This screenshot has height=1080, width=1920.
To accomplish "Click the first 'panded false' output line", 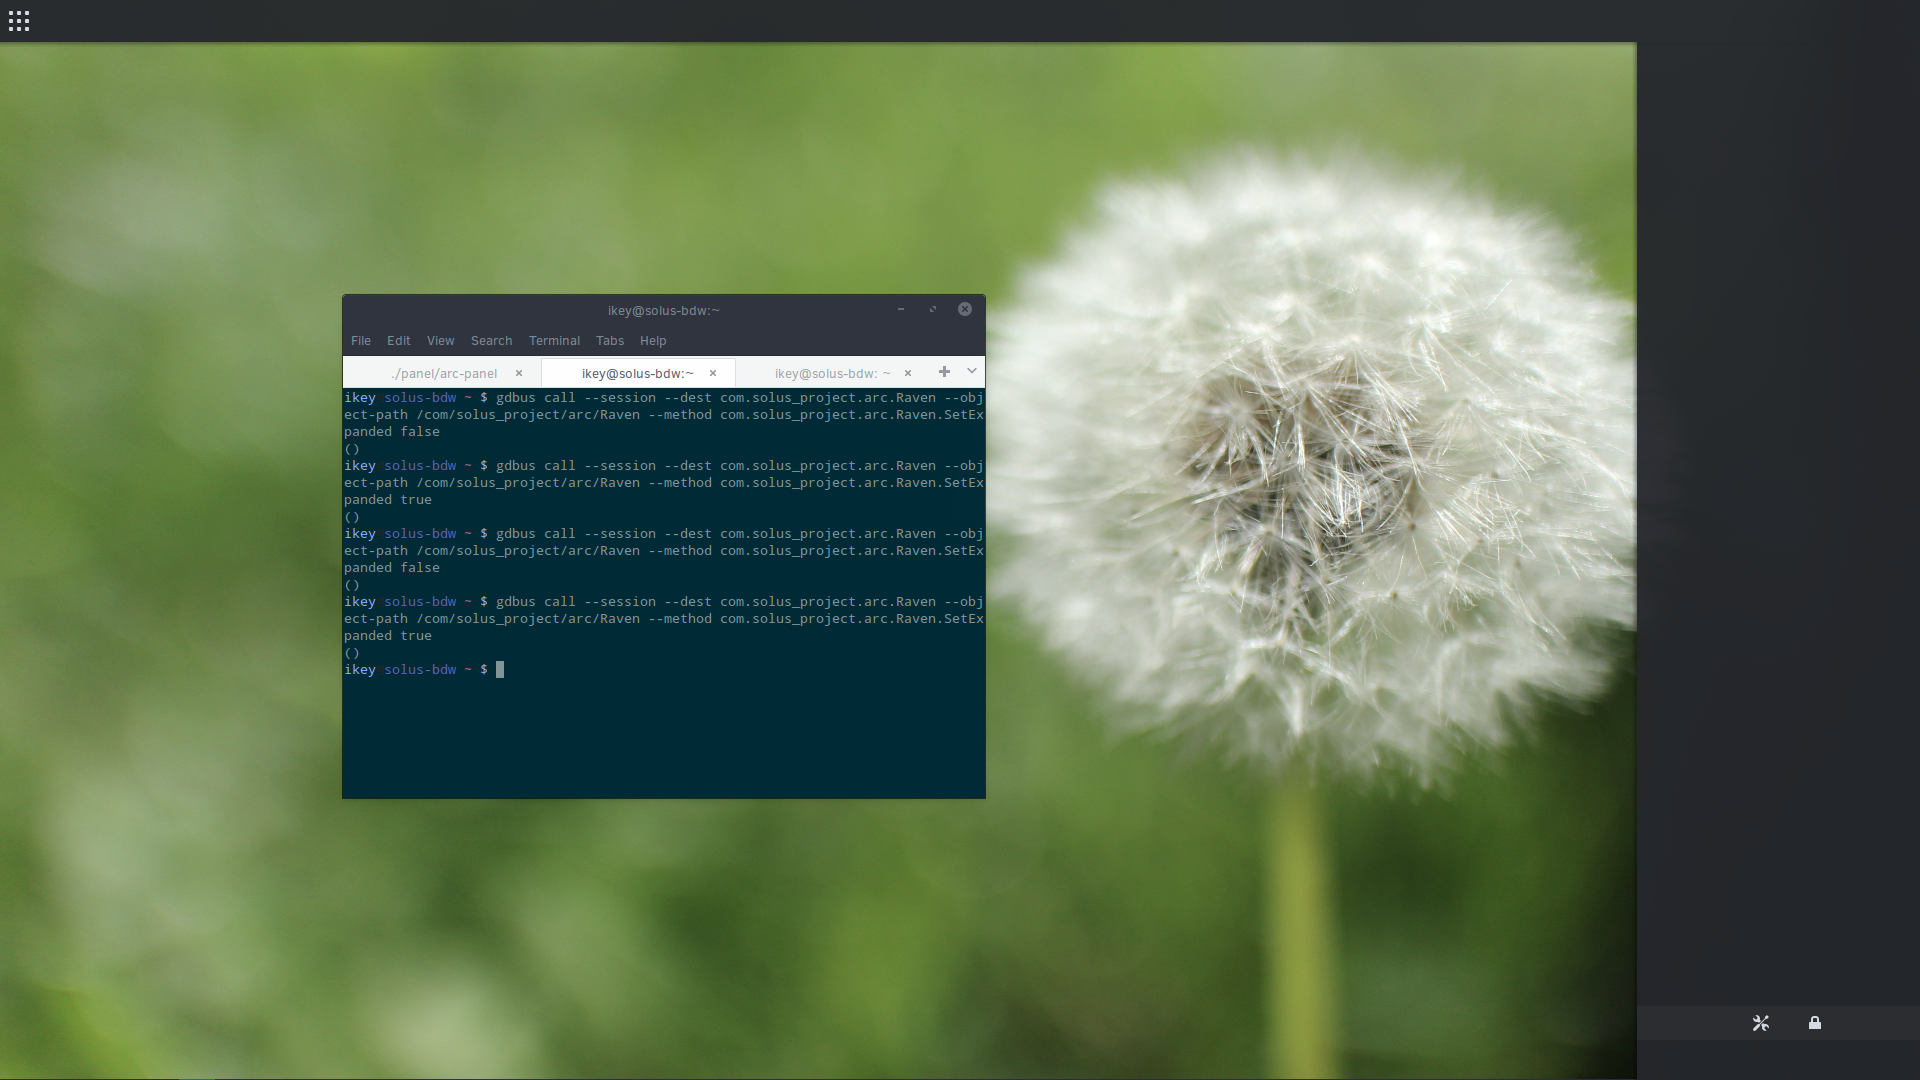I will coord(392,432).
